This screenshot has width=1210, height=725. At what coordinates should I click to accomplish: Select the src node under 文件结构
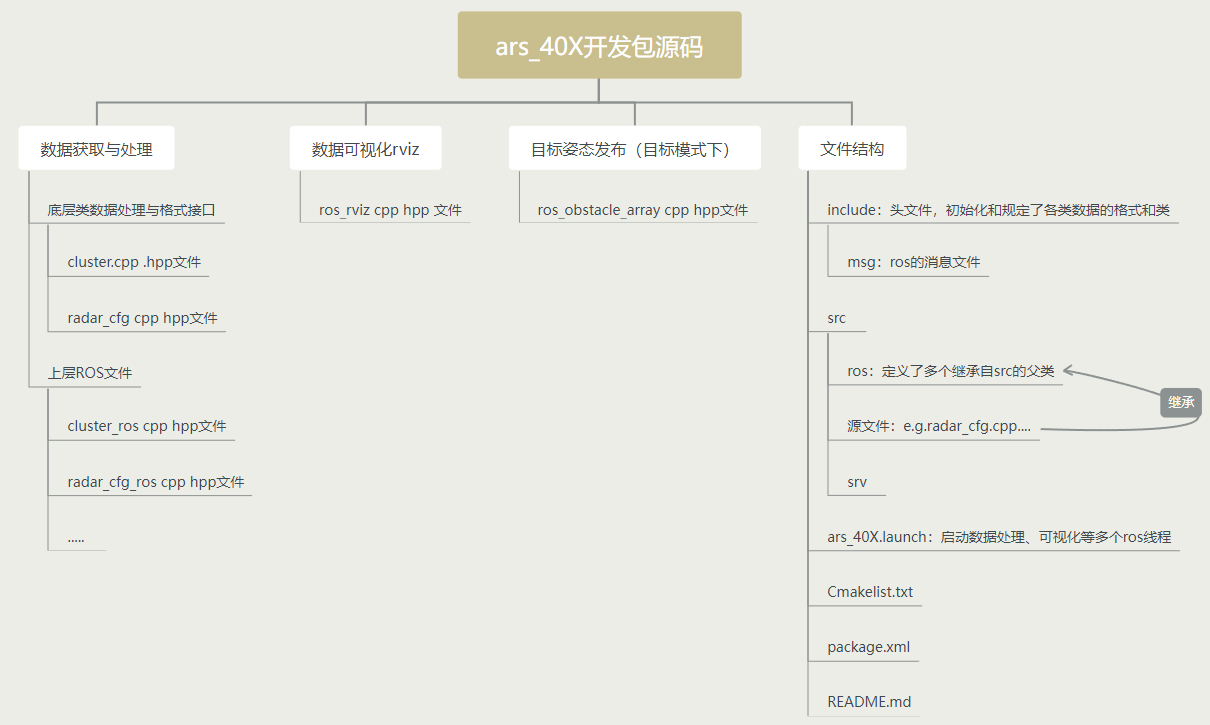click(x=836, y=317)
